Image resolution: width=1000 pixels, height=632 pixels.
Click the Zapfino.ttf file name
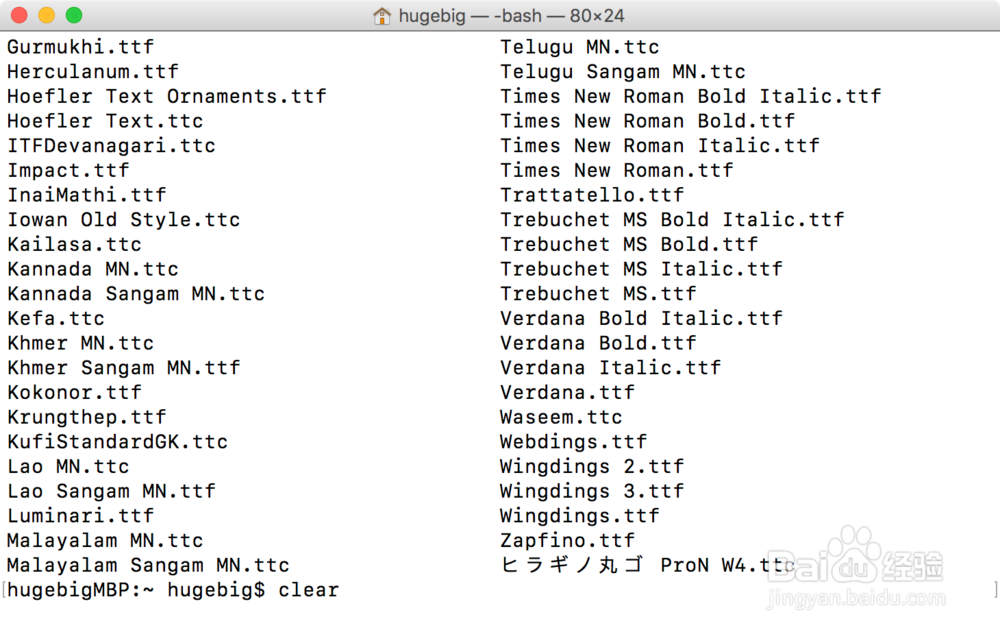(568, 540)
